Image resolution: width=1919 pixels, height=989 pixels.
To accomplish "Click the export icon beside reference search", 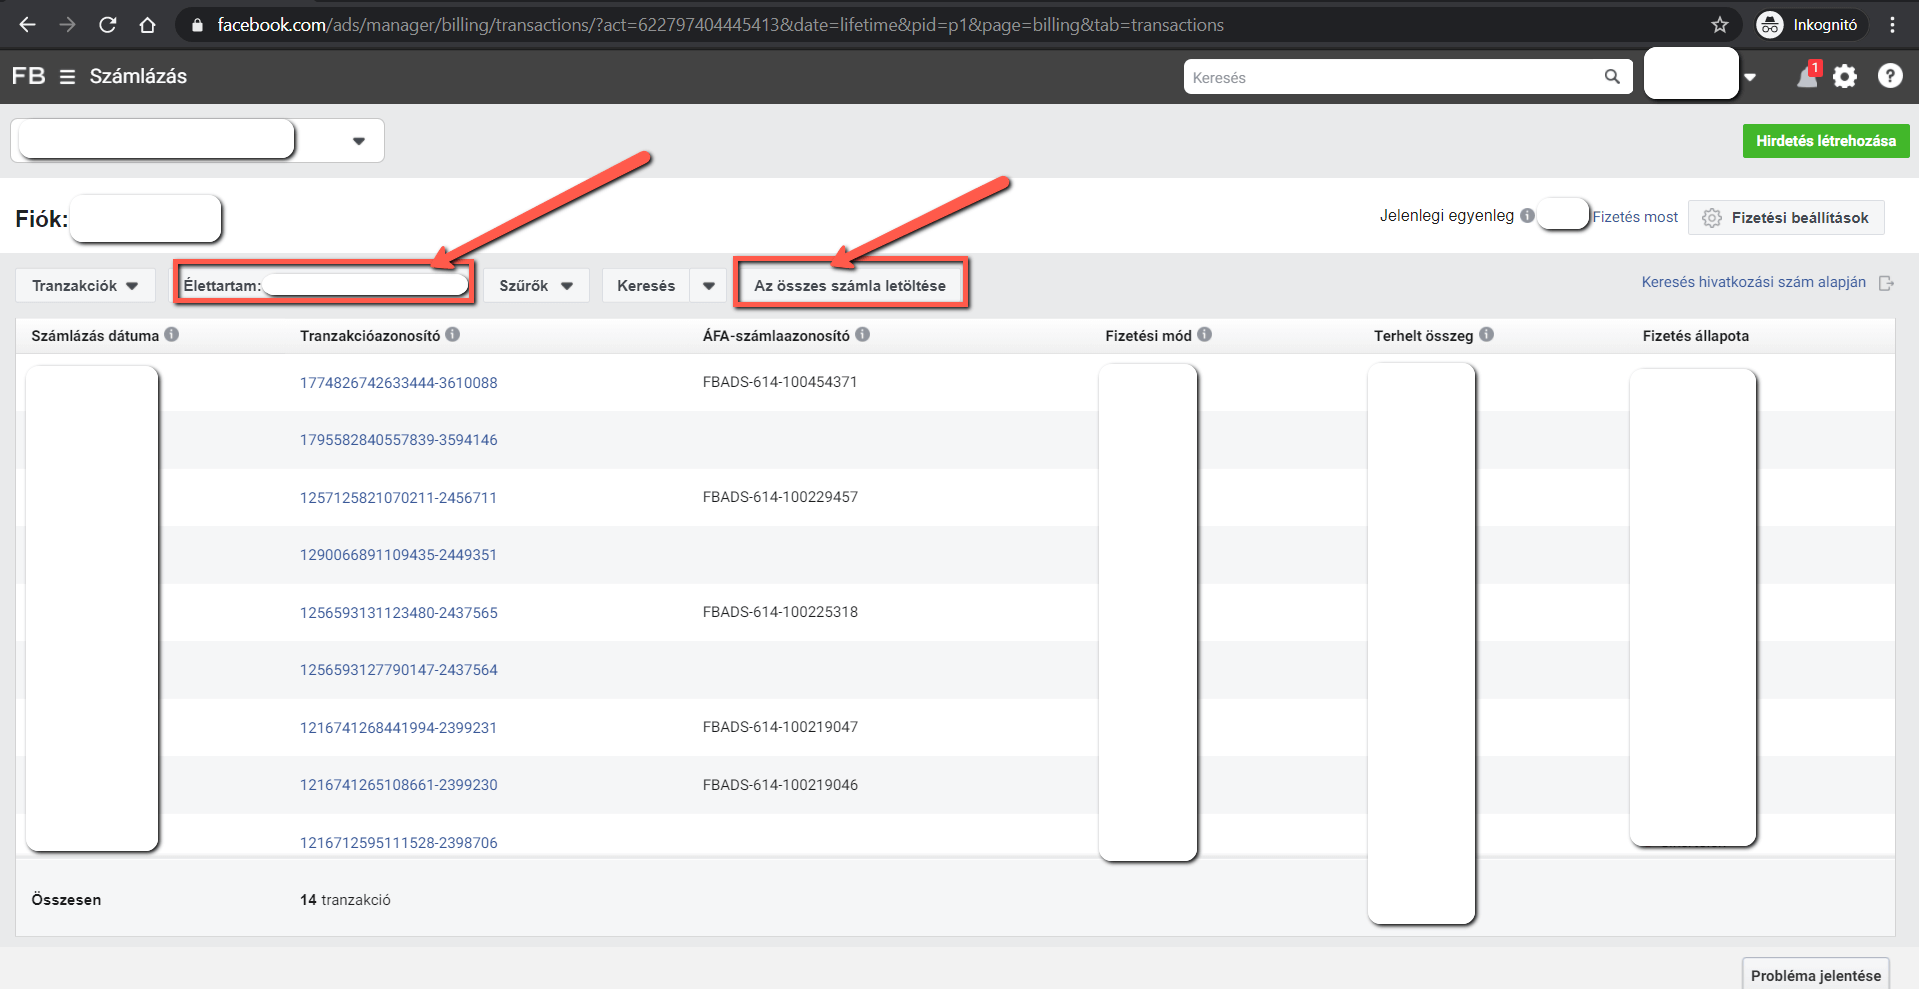I will pyautogui.click(x=1886, y=283).
